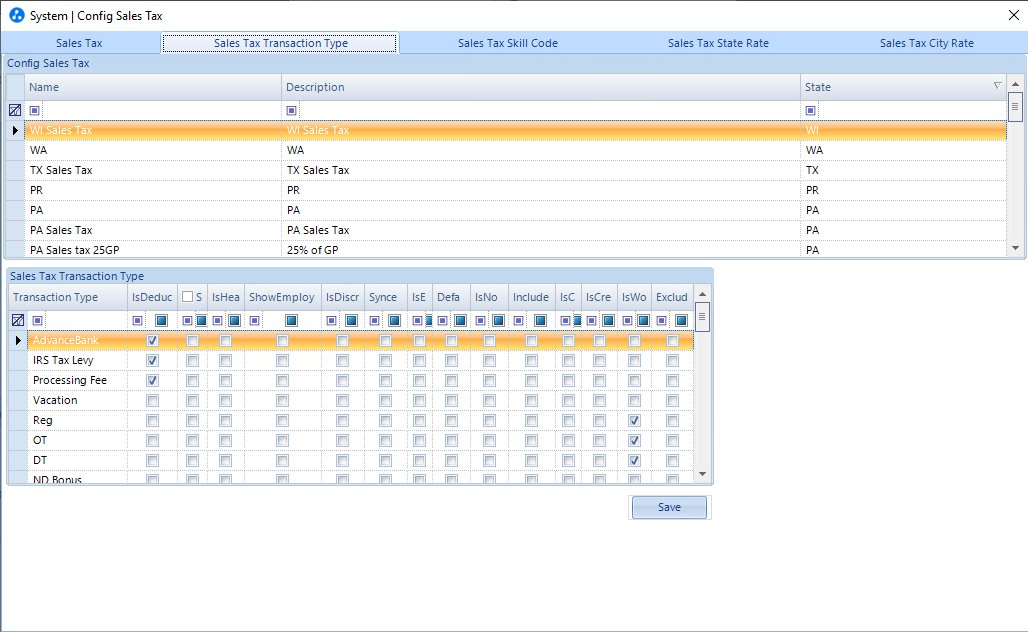Click the Transaction Type grid's scroll-up arrow
The height and width of the screenshot is (632, 1028).
(702, 294)
